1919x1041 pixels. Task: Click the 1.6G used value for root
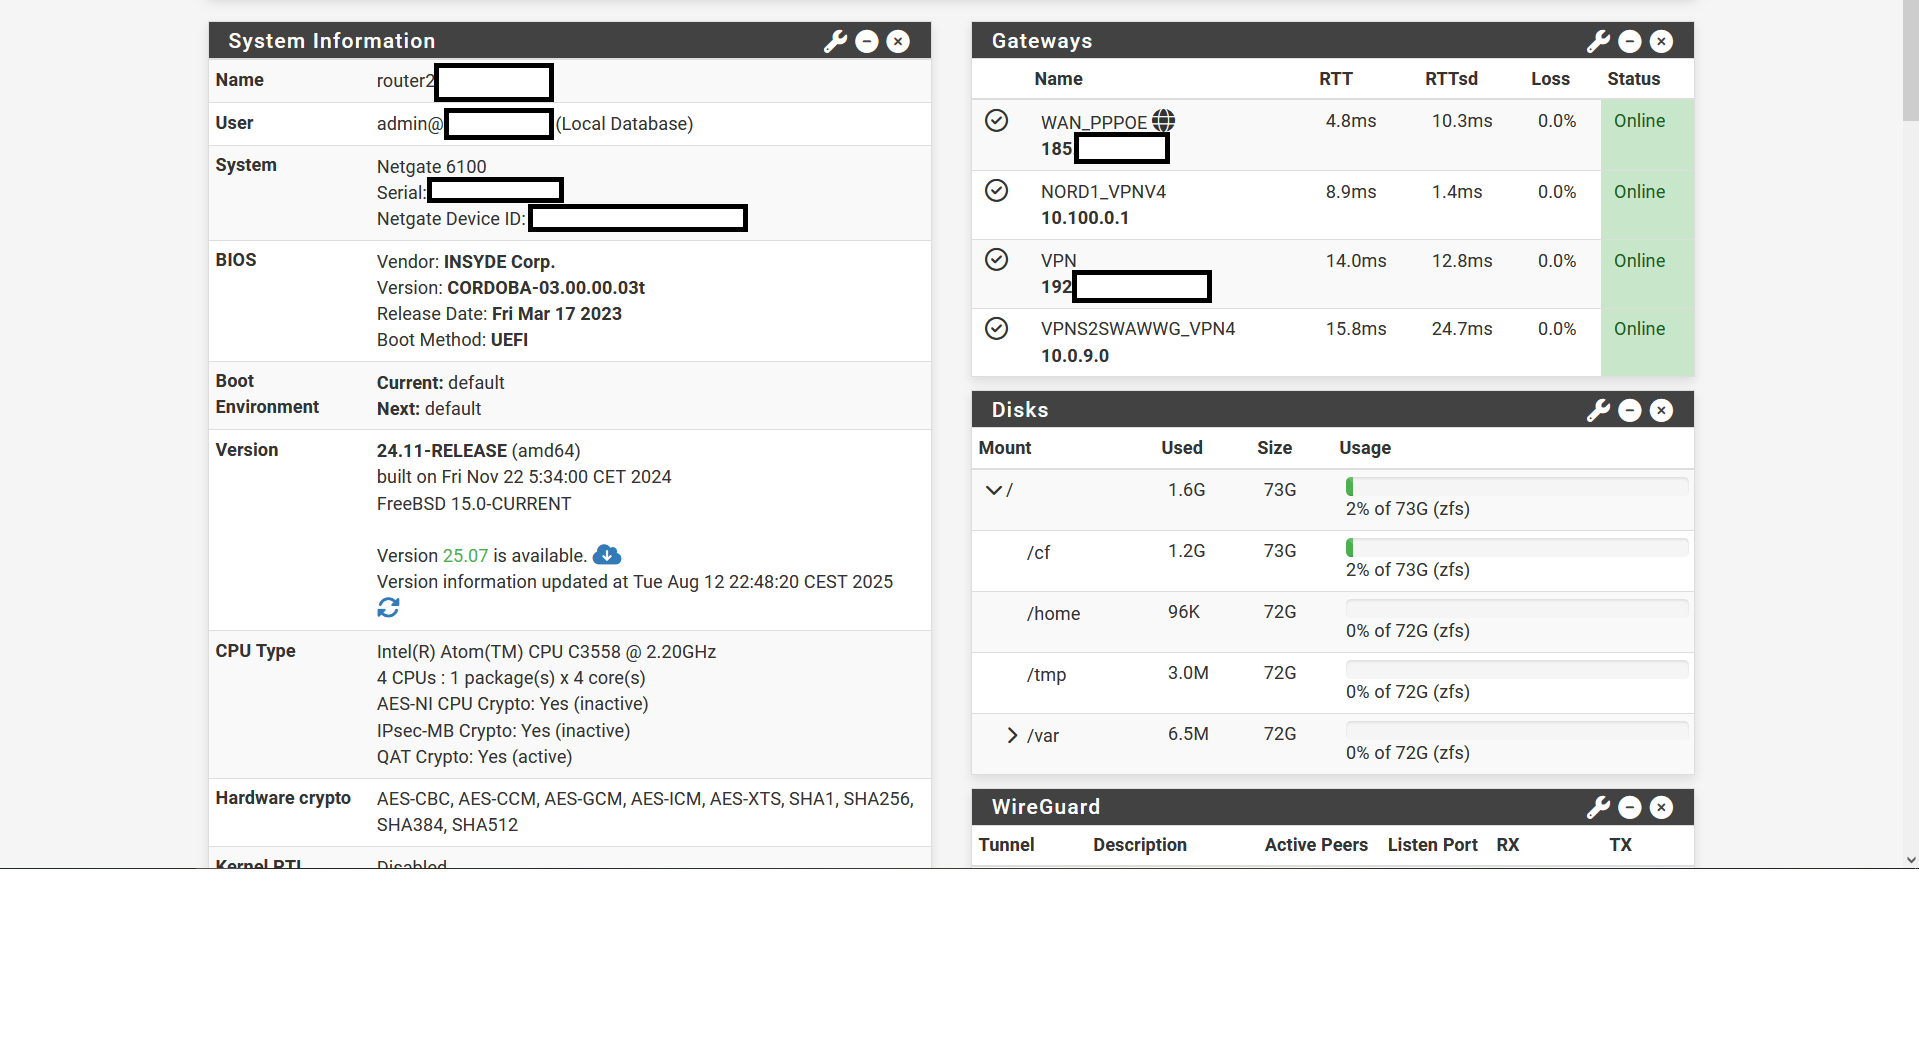click(x=1187, y=490)
